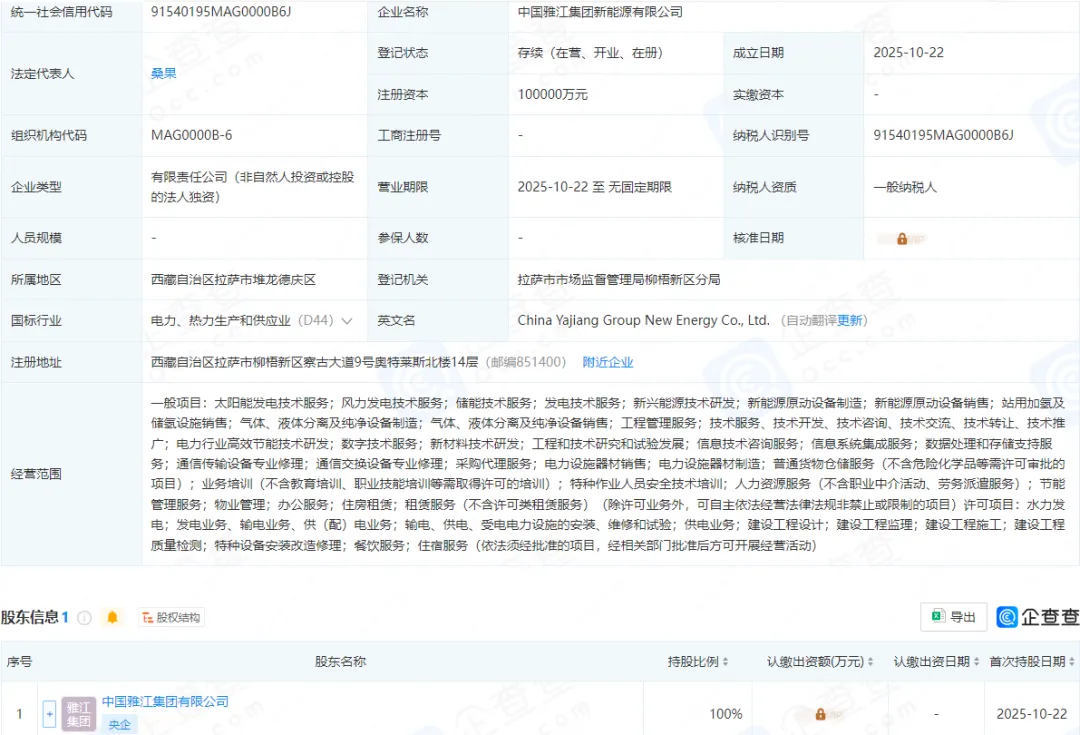The height and width of the screenshot is (735, 1080).
Task: Sort the table by 首次持股日期
Action: pyautogui.click(x=1069, y=661)
